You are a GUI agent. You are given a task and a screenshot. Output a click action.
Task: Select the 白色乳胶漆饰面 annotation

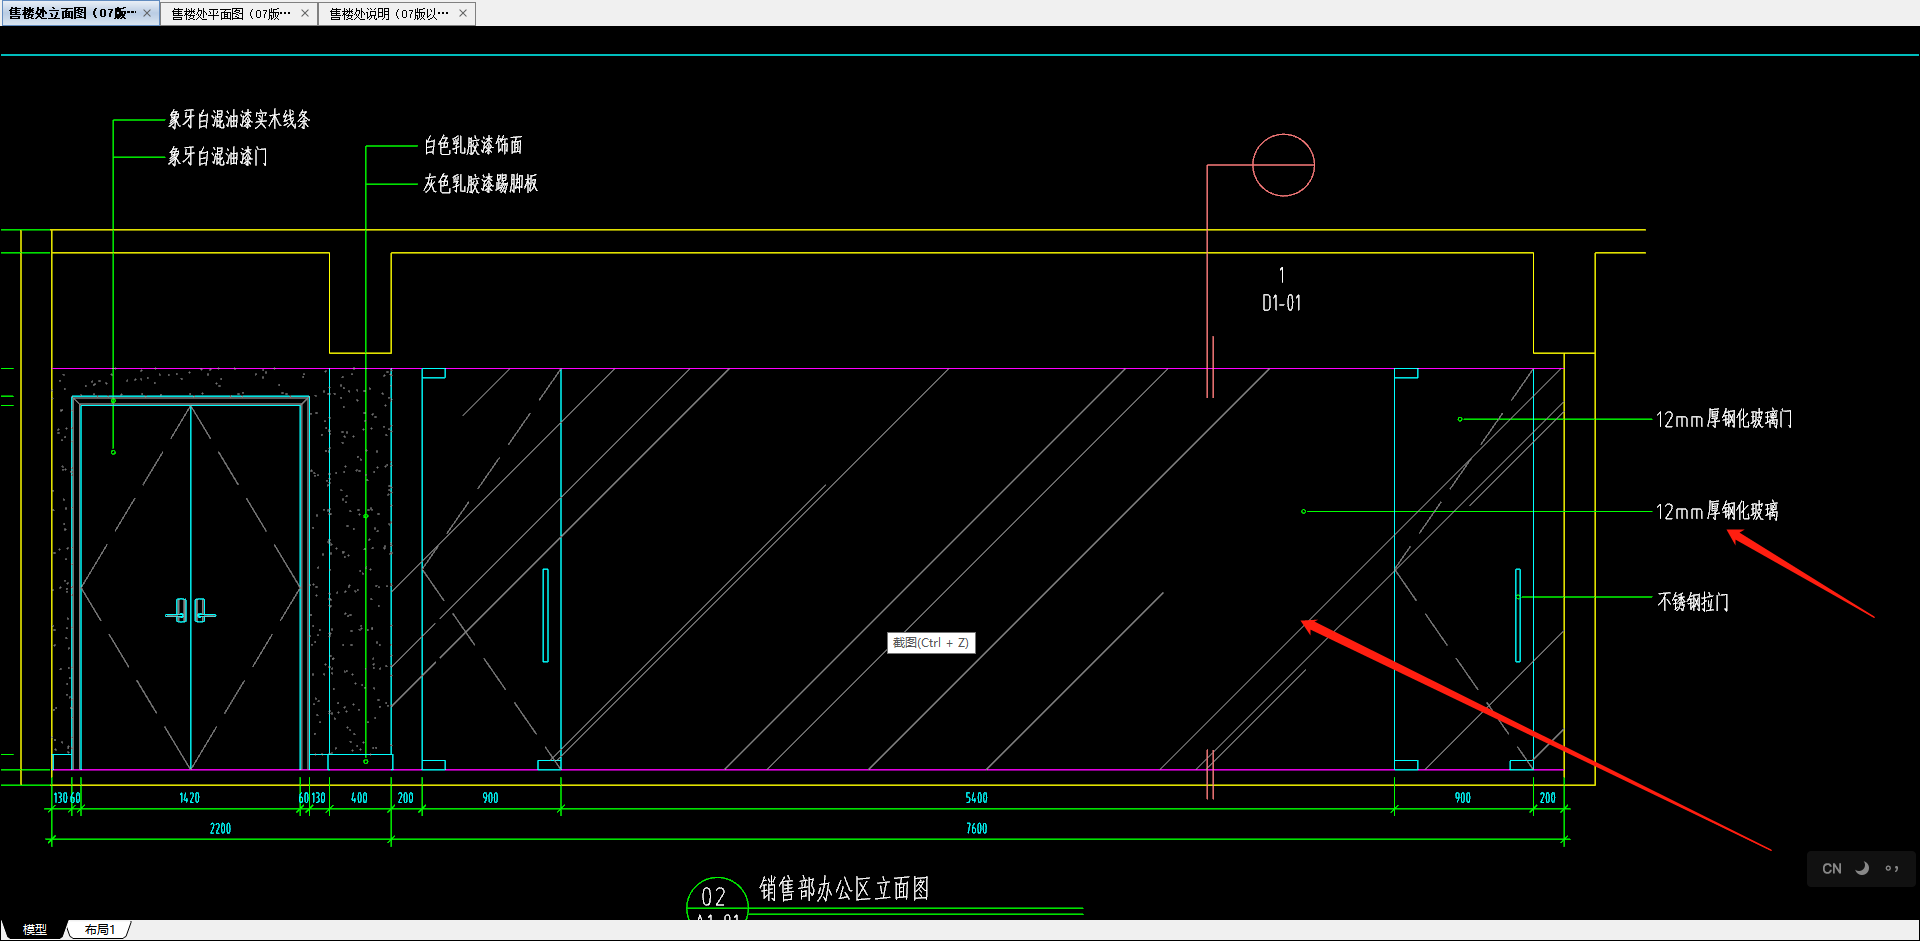point(473,146)
